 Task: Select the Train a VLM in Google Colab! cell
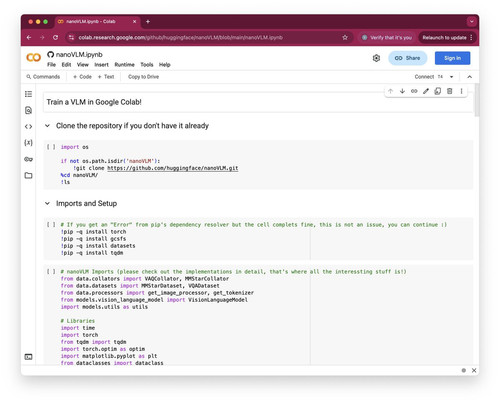click(258, 102)
